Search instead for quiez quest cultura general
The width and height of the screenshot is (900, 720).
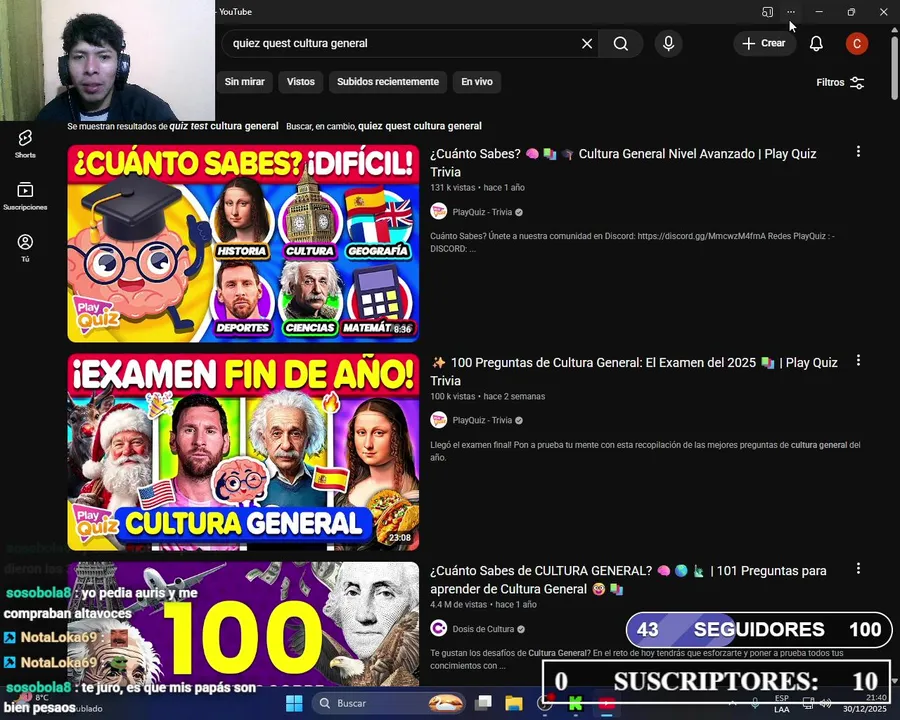click(x=420, y=126)
